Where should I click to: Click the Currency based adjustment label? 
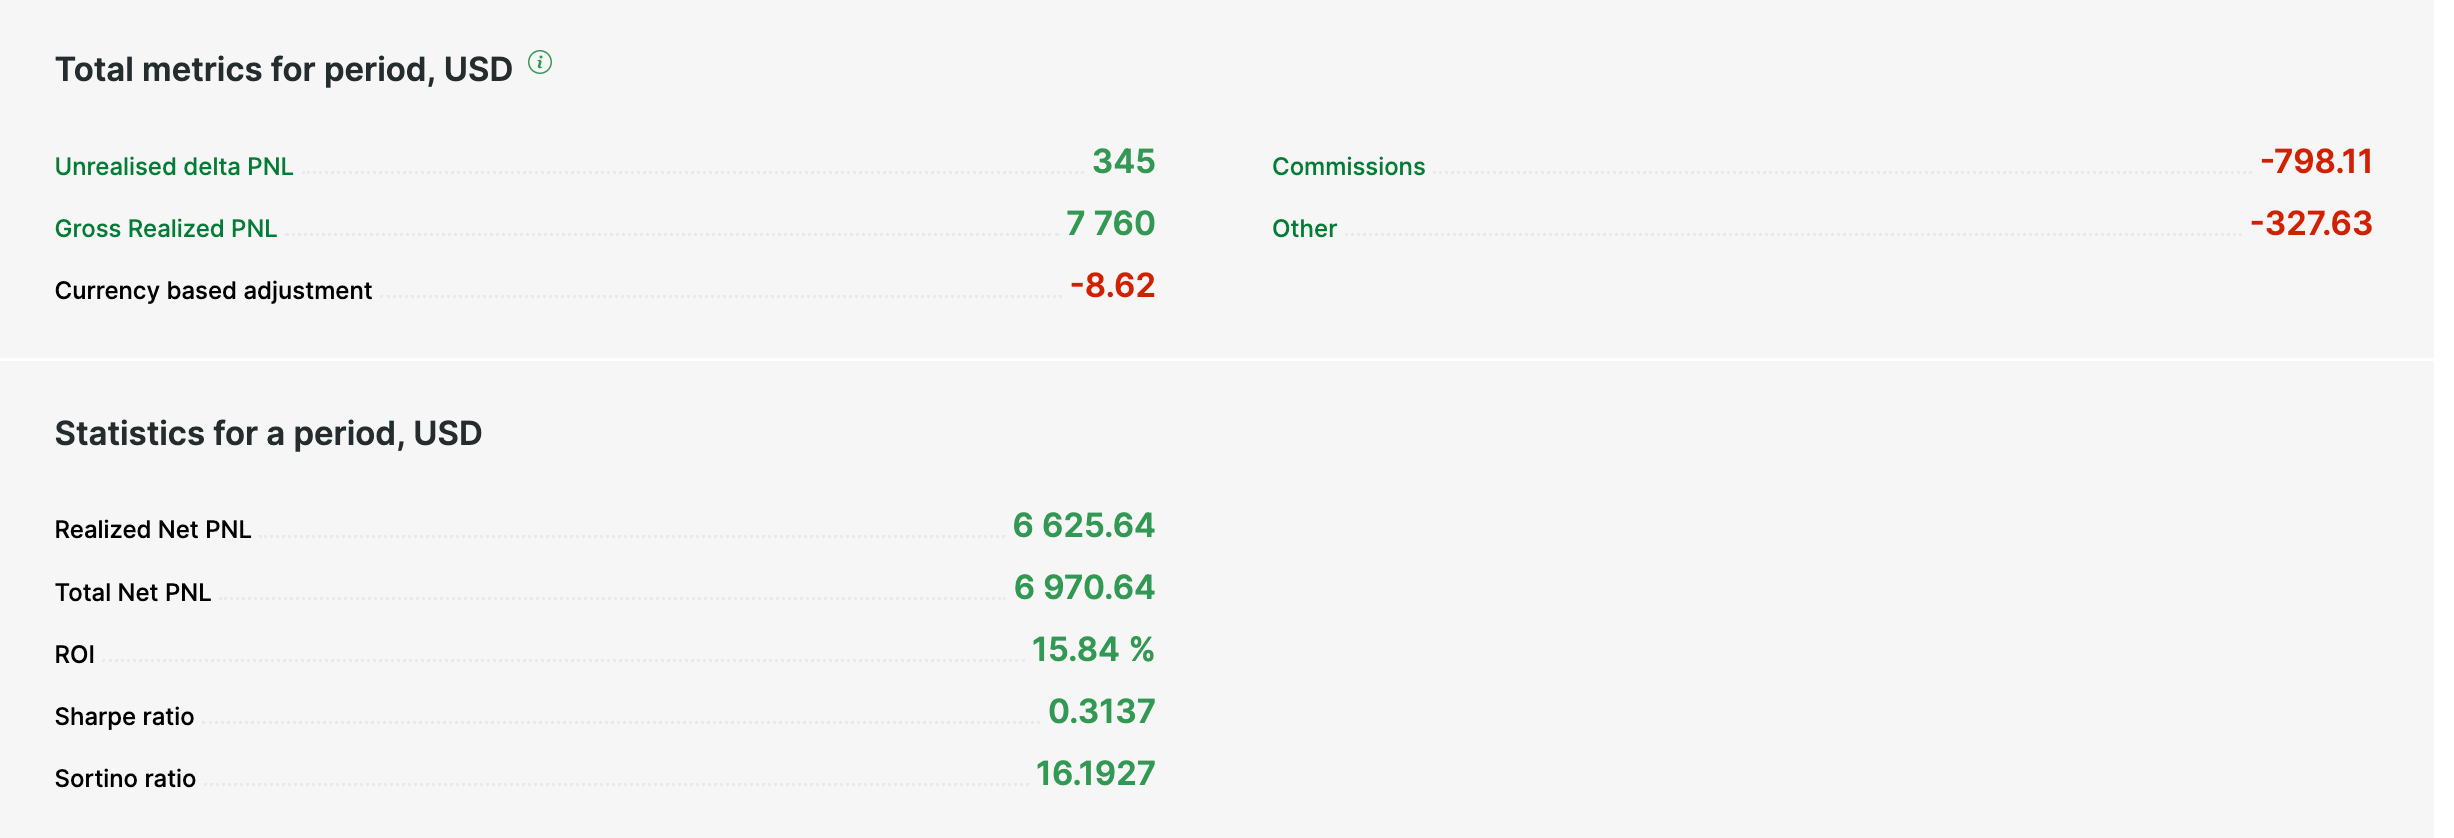(x=213, y=291)
